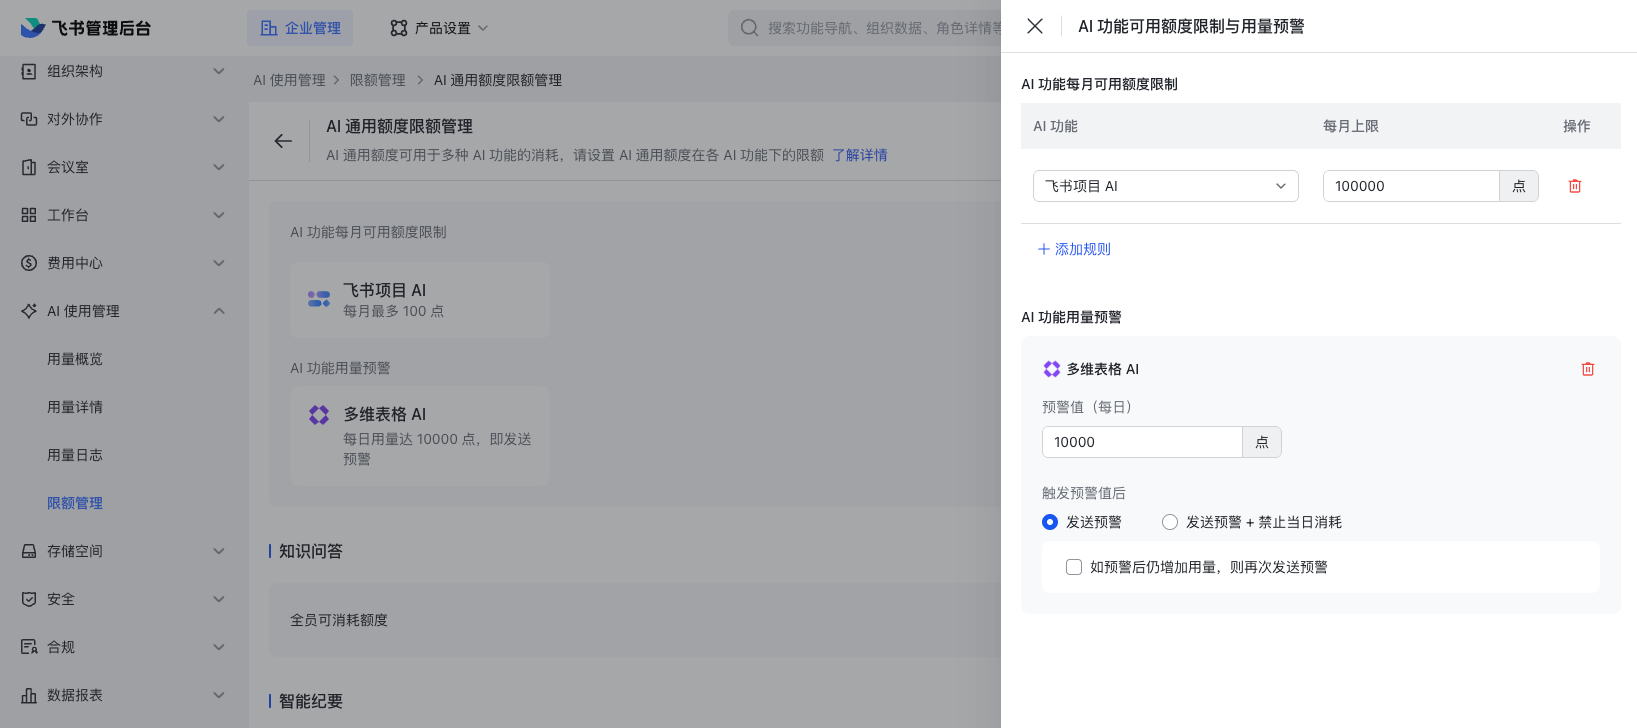1637x728 pixels.
Task: Open 限额管理 in the sidebar
Action: coord(75,503)
